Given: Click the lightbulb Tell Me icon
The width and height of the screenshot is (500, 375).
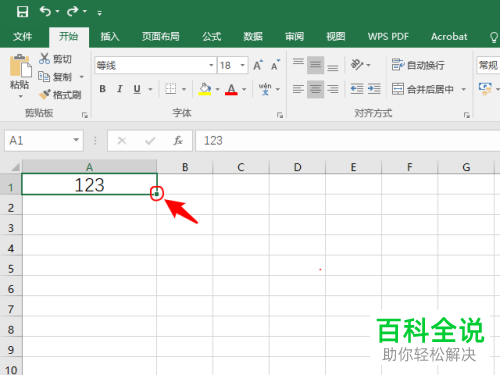Looking at the screenshot, I should coord(494,37).
